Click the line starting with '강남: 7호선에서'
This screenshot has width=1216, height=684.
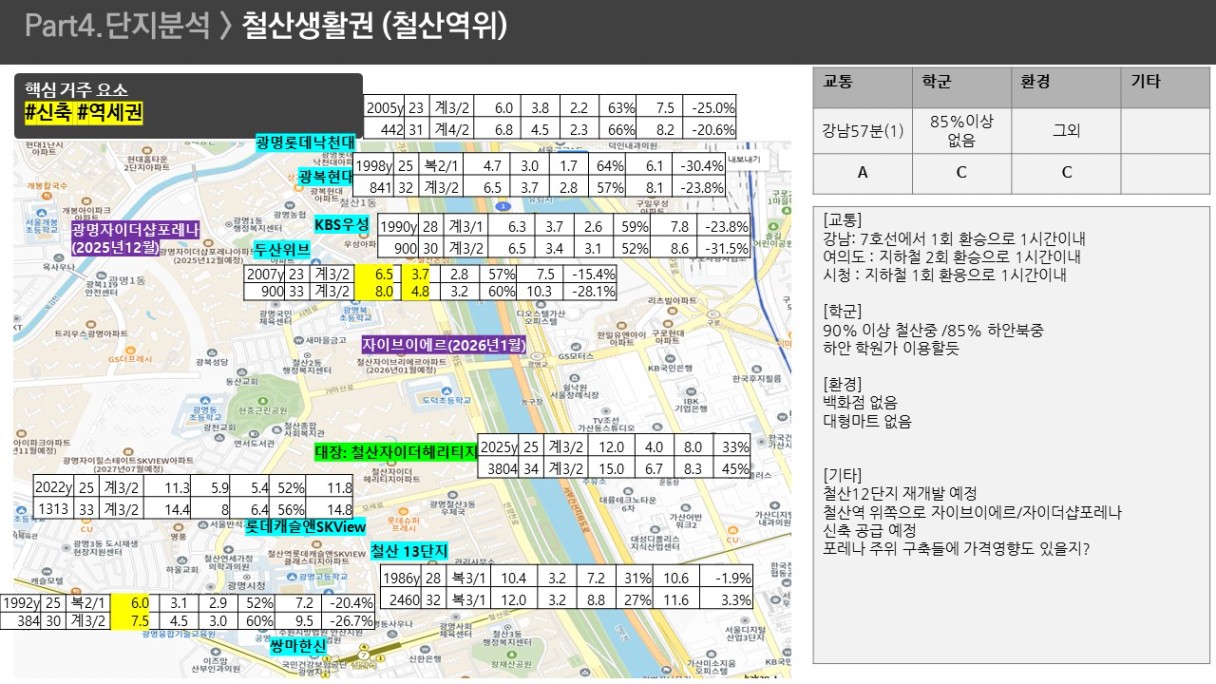pyautogui.click(x=953, y=239)
